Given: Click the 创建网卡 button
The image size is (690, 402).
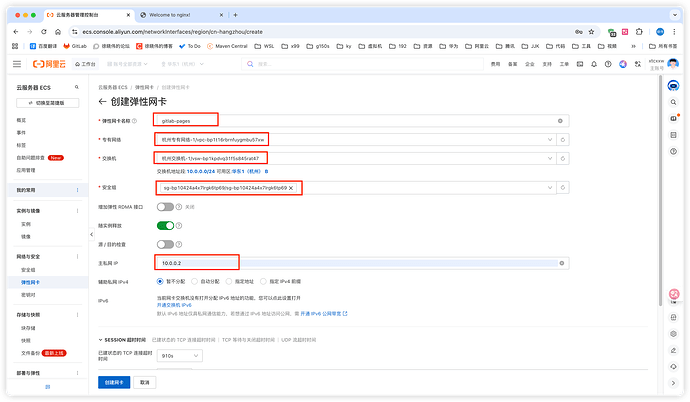Looking at the screenshot, I should [113, 382].
